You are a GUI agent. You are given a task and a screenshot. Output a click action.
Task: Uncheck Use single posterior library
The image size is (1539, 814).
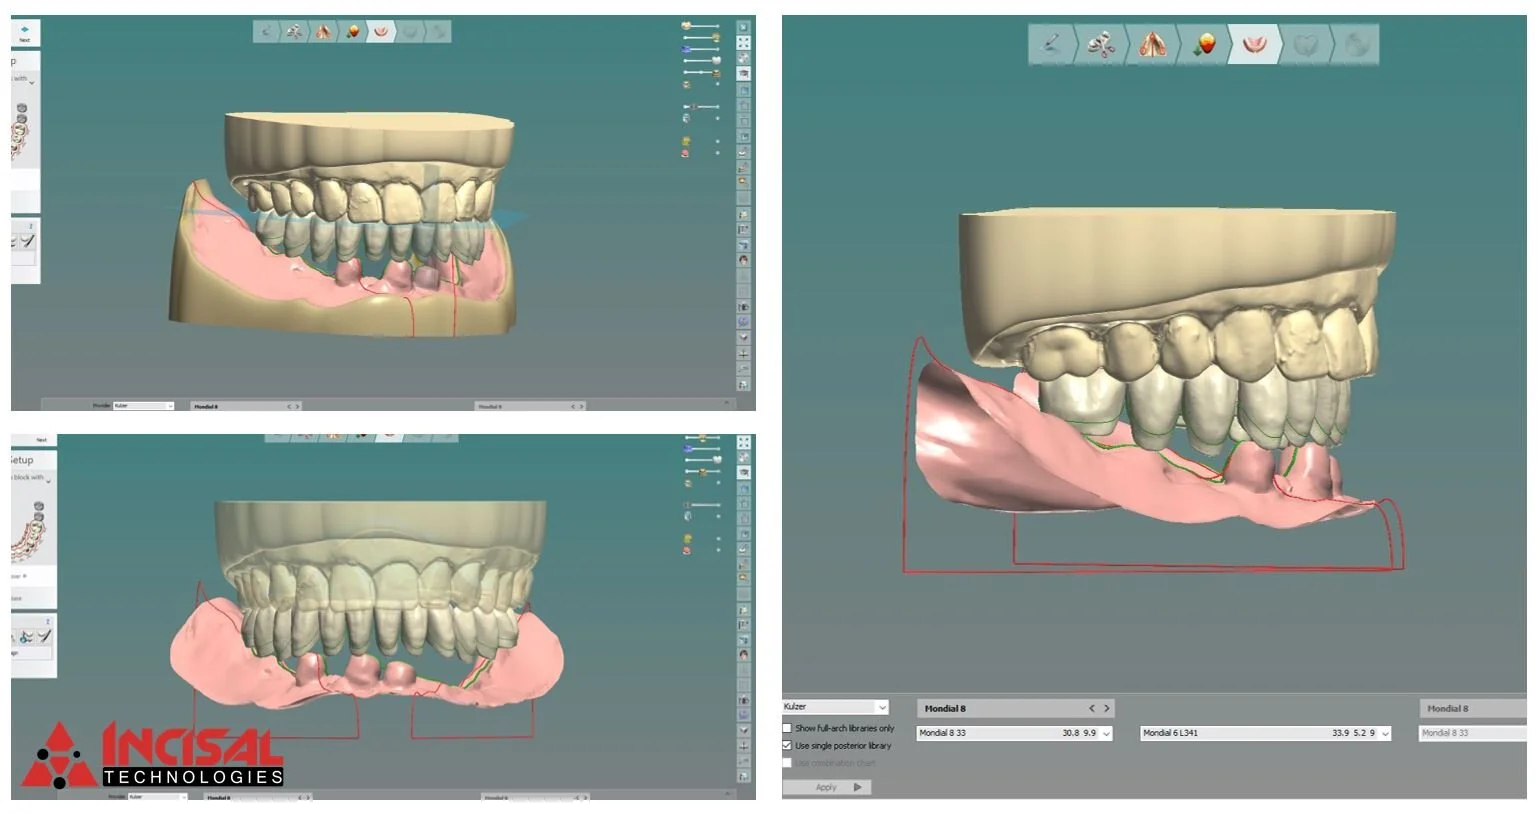point(787,745)
